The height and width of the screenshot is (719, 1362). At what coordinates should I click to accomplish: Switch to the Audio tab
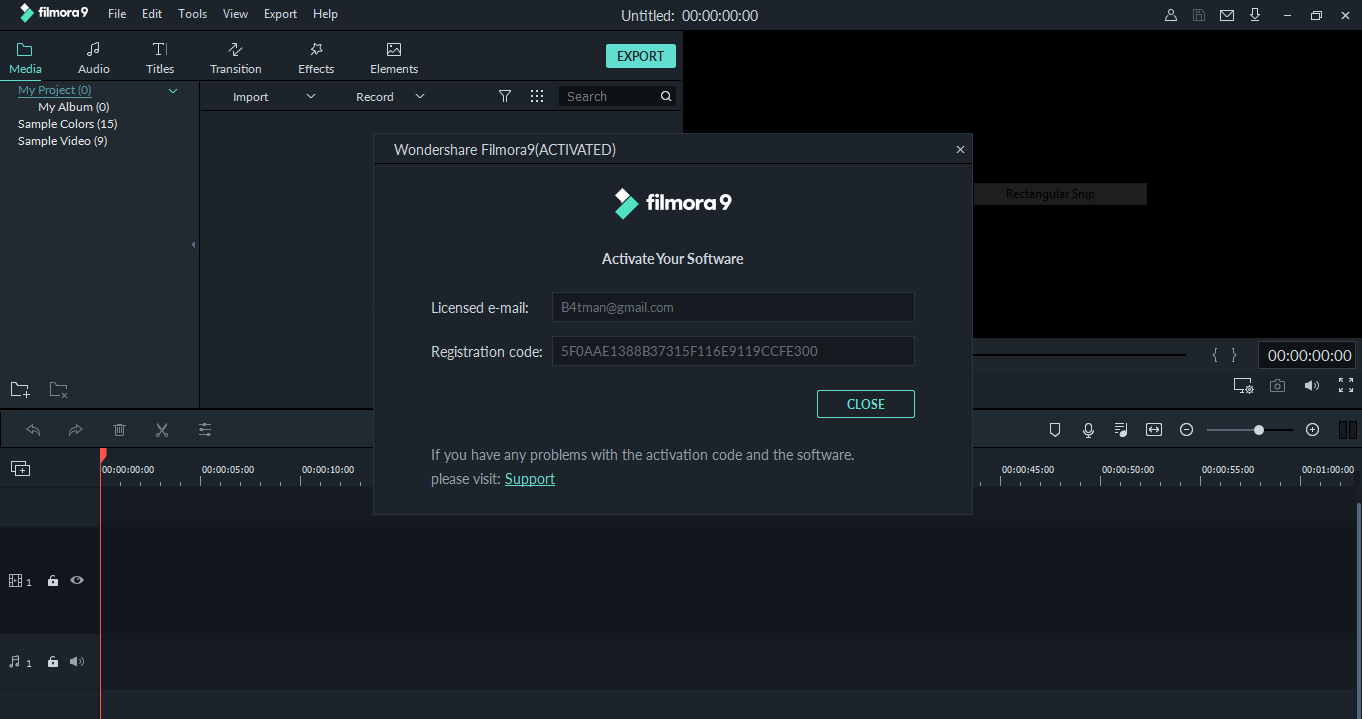tap(94, 58)
